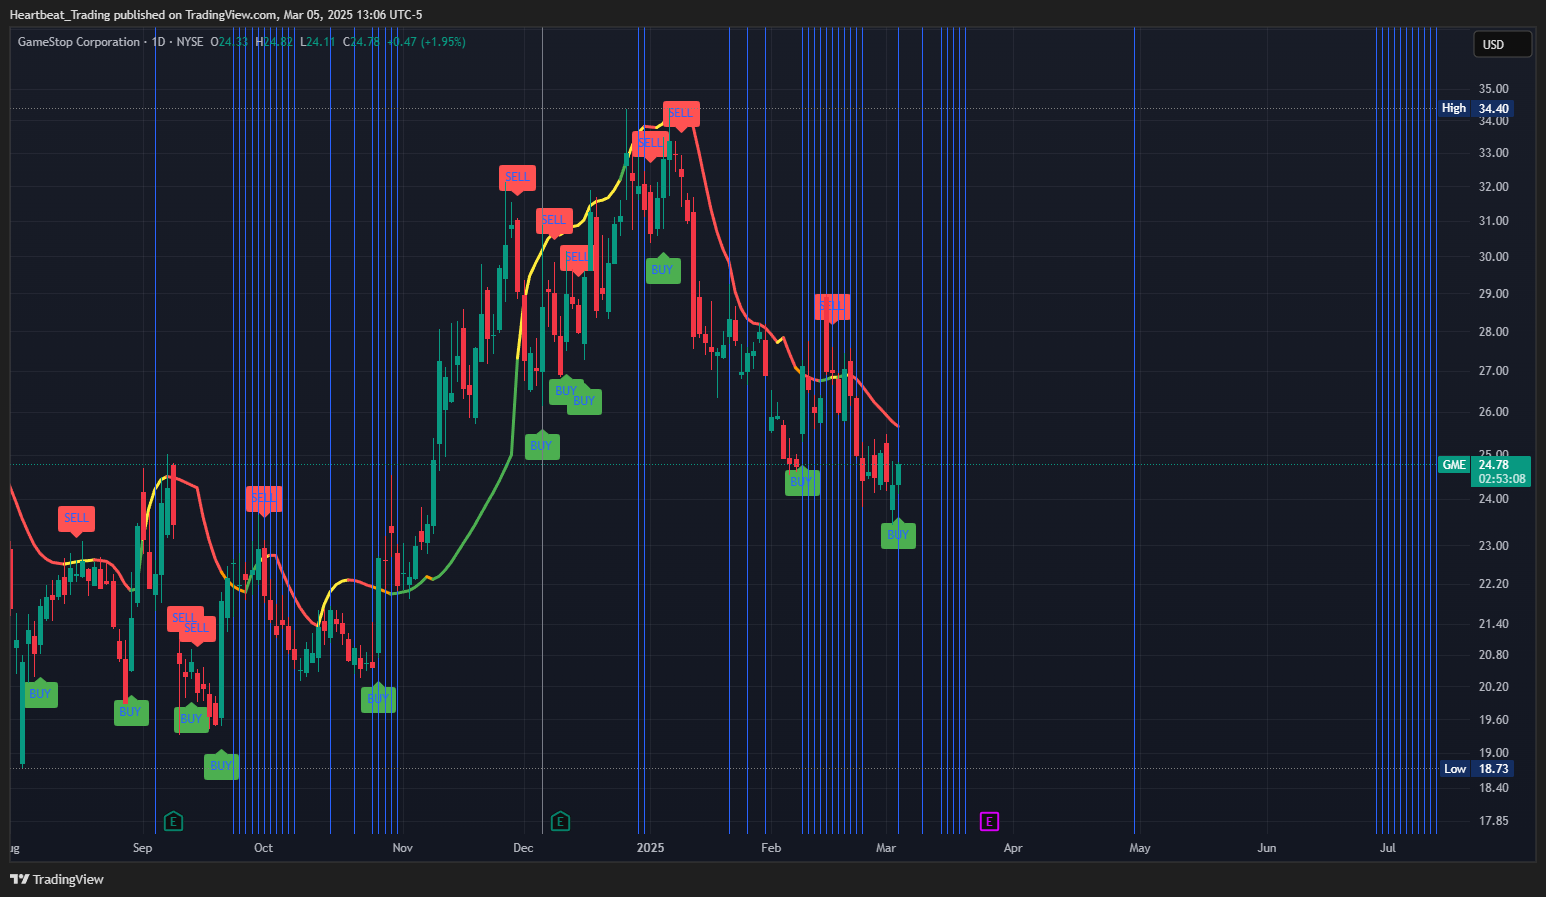This screenshot has width=1546, height=897.
Task: Click the NYSE exchange label
Action: click(x=190, y=42)
